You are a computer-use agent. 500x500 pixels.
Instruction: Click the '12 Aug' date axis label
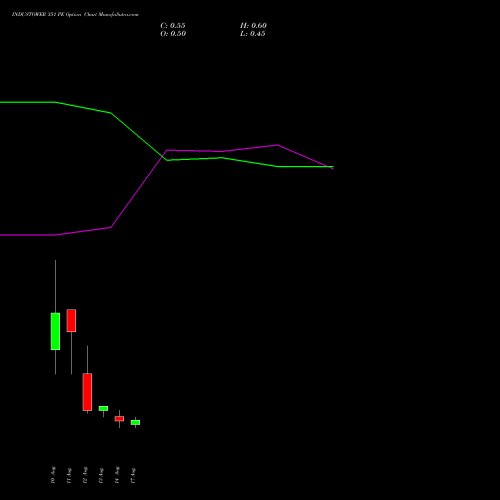click(85, 475)
